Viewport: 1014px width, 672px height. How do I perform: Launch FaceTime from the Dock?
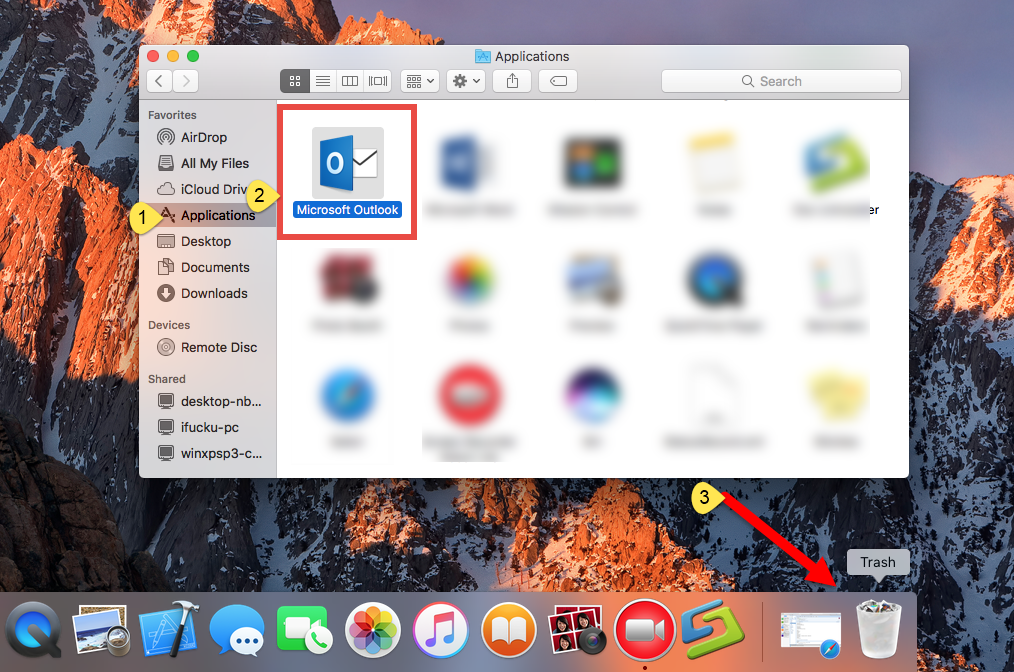[x=304, y=630]
